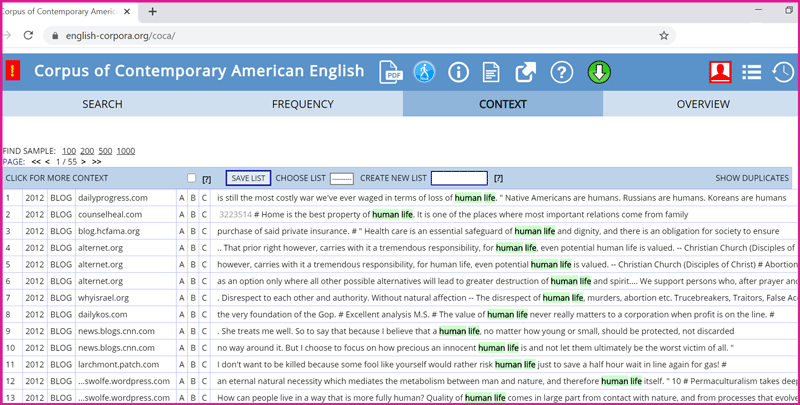Image resolution: width=800 pixels, height=405 pixels.
Task: Open the PDF overview icon
Action: [x=390, y=72]
